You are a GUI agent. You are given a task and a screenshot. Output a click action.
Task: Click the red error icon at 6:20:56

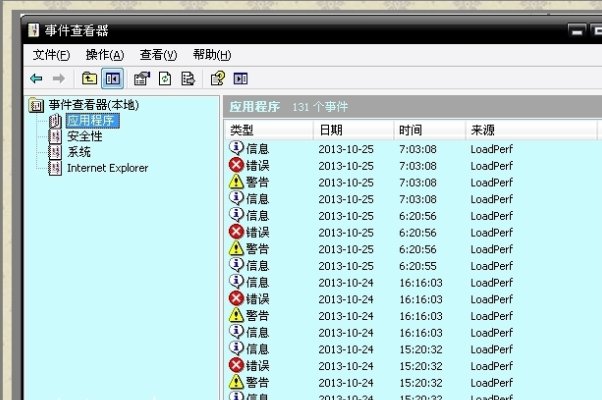pos(236,231)
